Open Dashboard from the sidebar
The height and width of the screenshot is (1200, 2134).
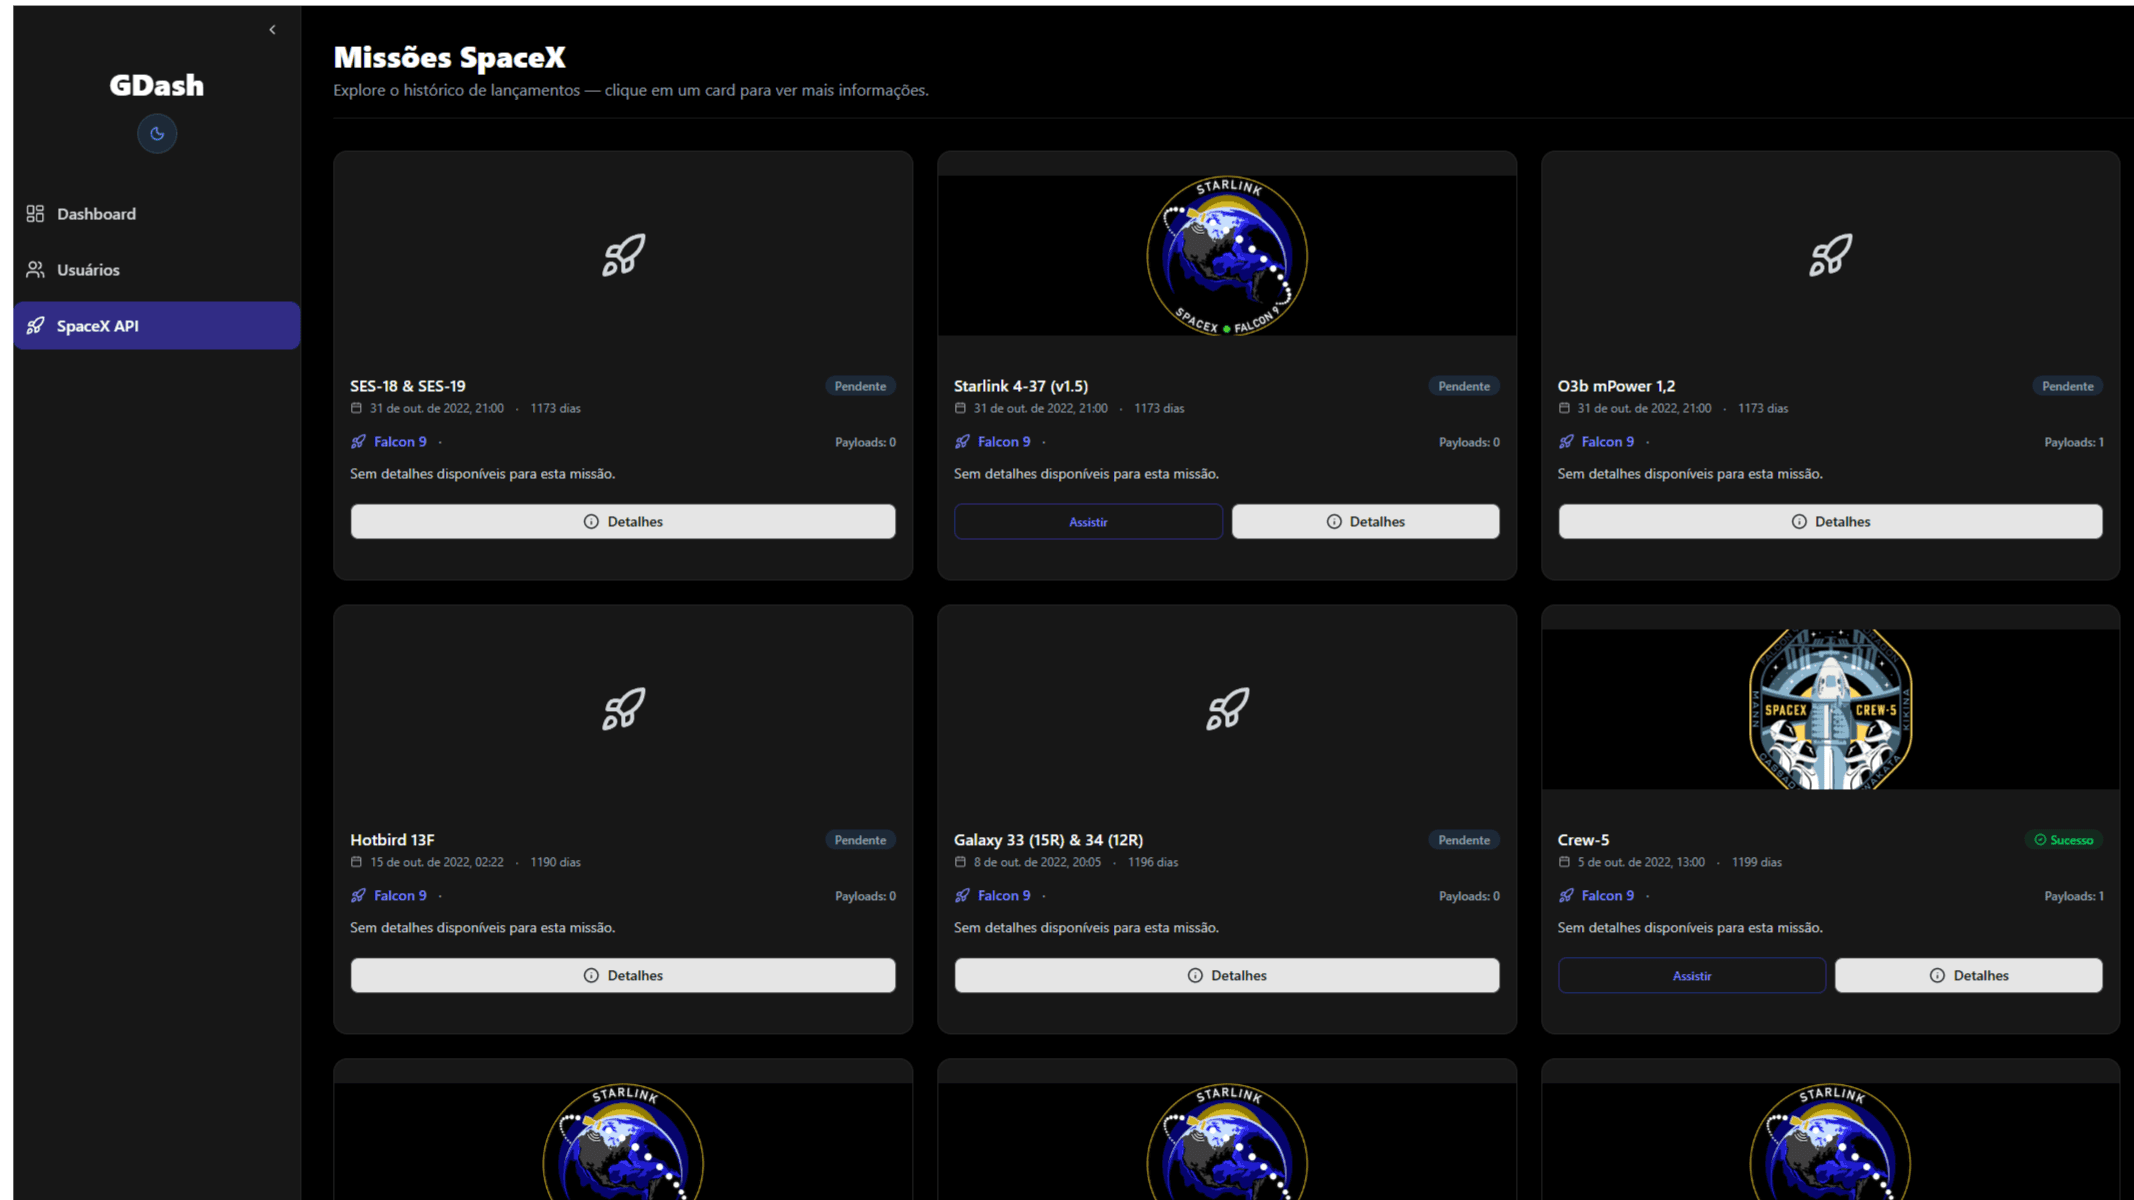click(x=96, y=214)
